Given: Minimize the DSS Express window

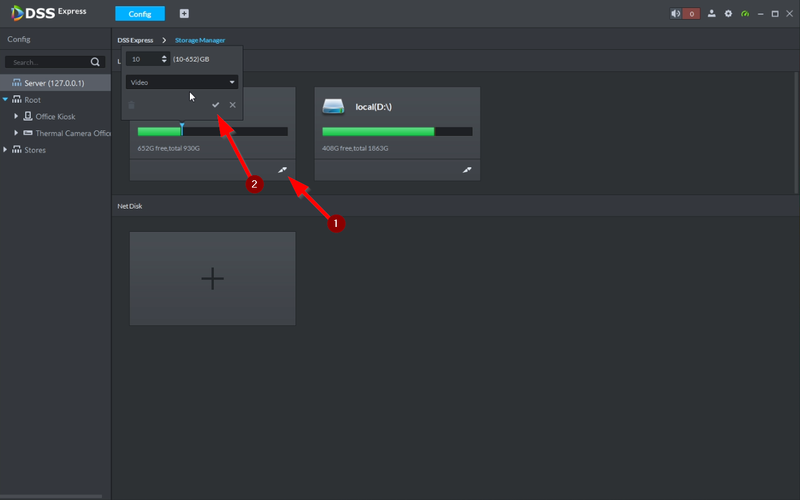Looking at the screenshot, I should [760, 14].
